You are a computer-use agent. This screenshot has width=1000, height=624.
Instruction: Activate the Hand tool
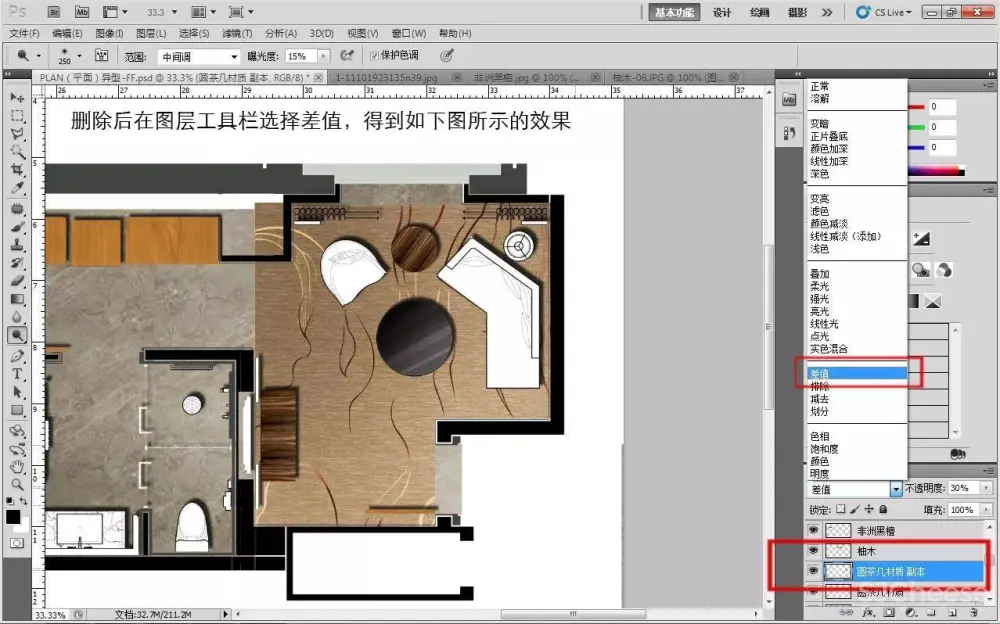[x=17, y=466]
